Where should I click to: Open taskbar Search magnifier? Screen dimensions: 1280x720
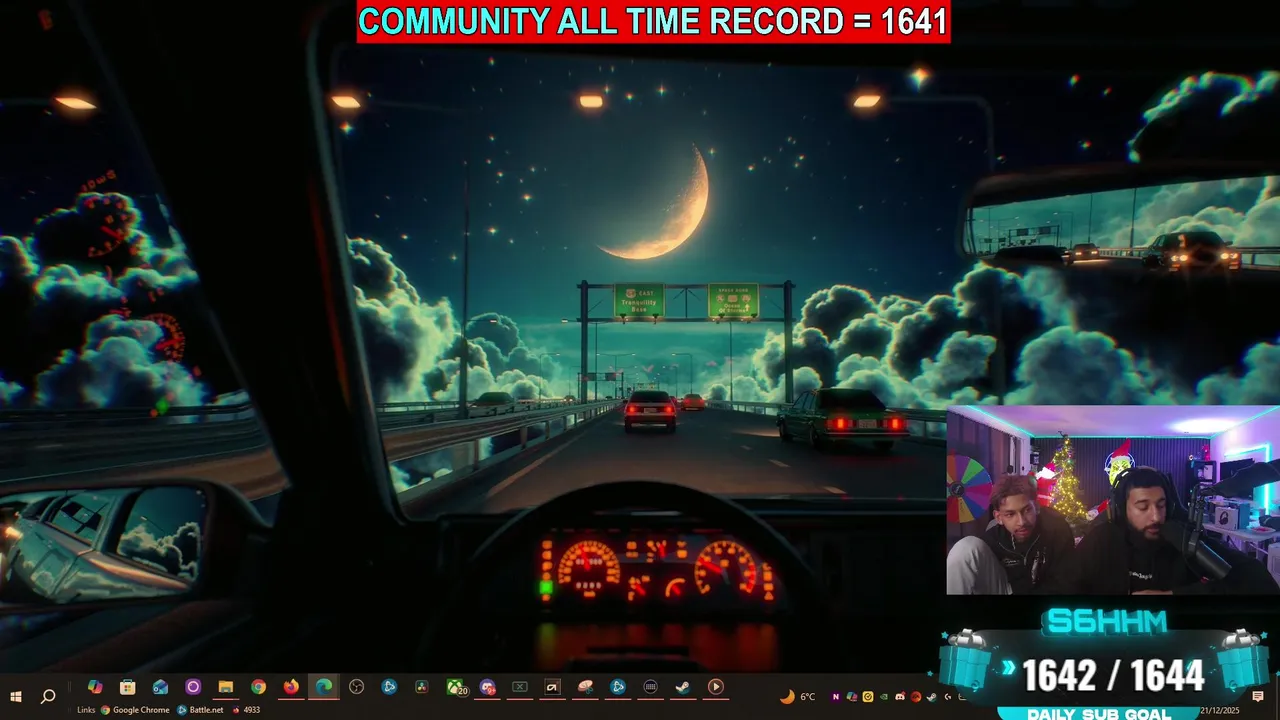(48, 696)
